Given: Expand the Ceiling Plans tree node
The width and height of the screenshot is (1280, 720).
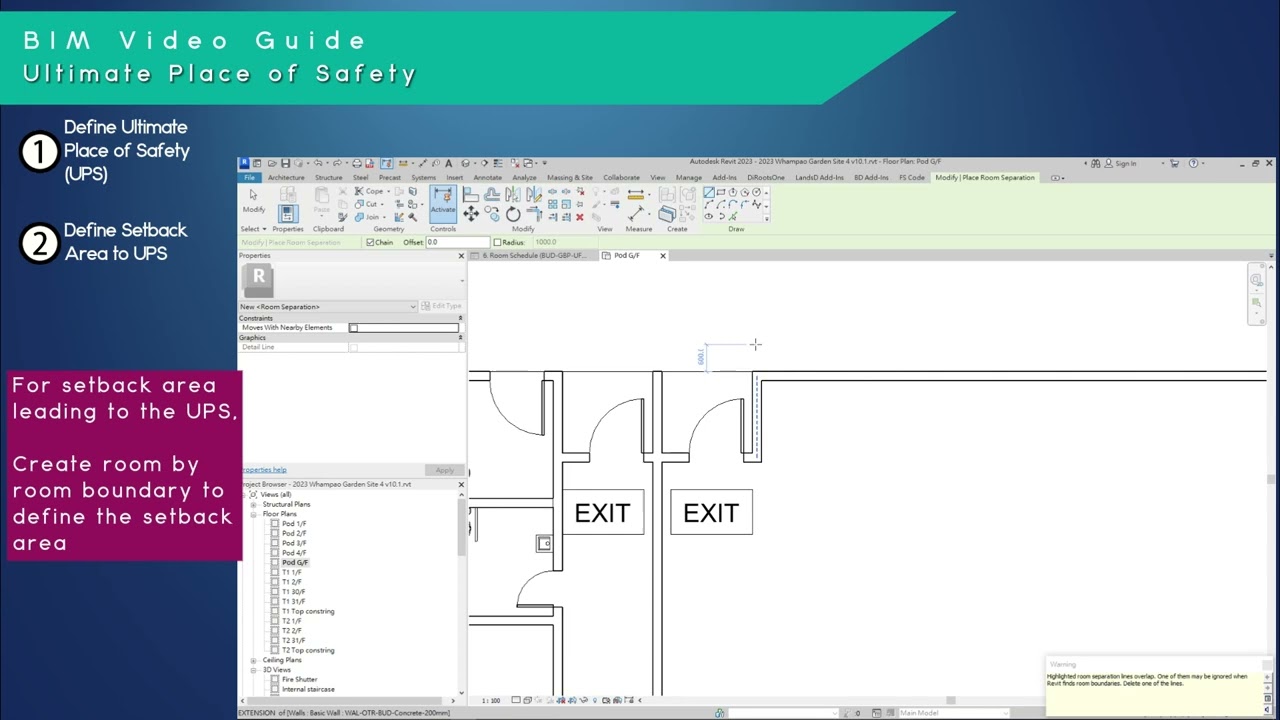Looking at the screenshot, I should tap(253, 660).
